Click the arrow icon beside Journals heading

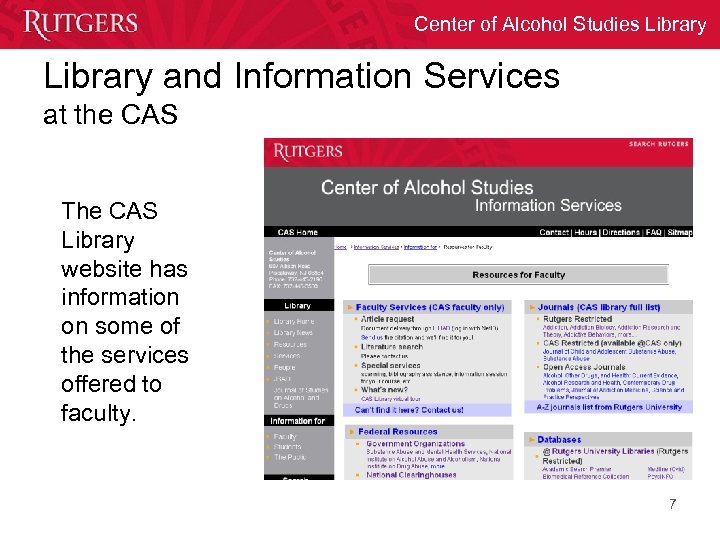(532, 307)
